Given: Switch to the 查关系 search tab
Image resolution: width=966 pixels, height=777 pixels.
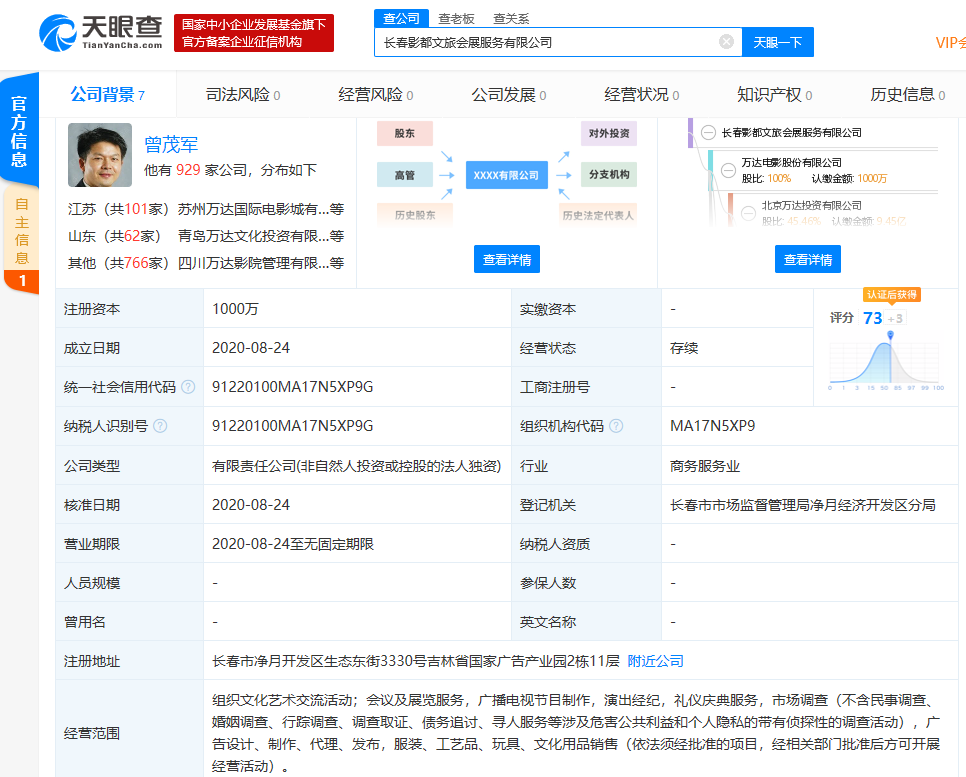Looking at the screenshot, I should point(511,18).
